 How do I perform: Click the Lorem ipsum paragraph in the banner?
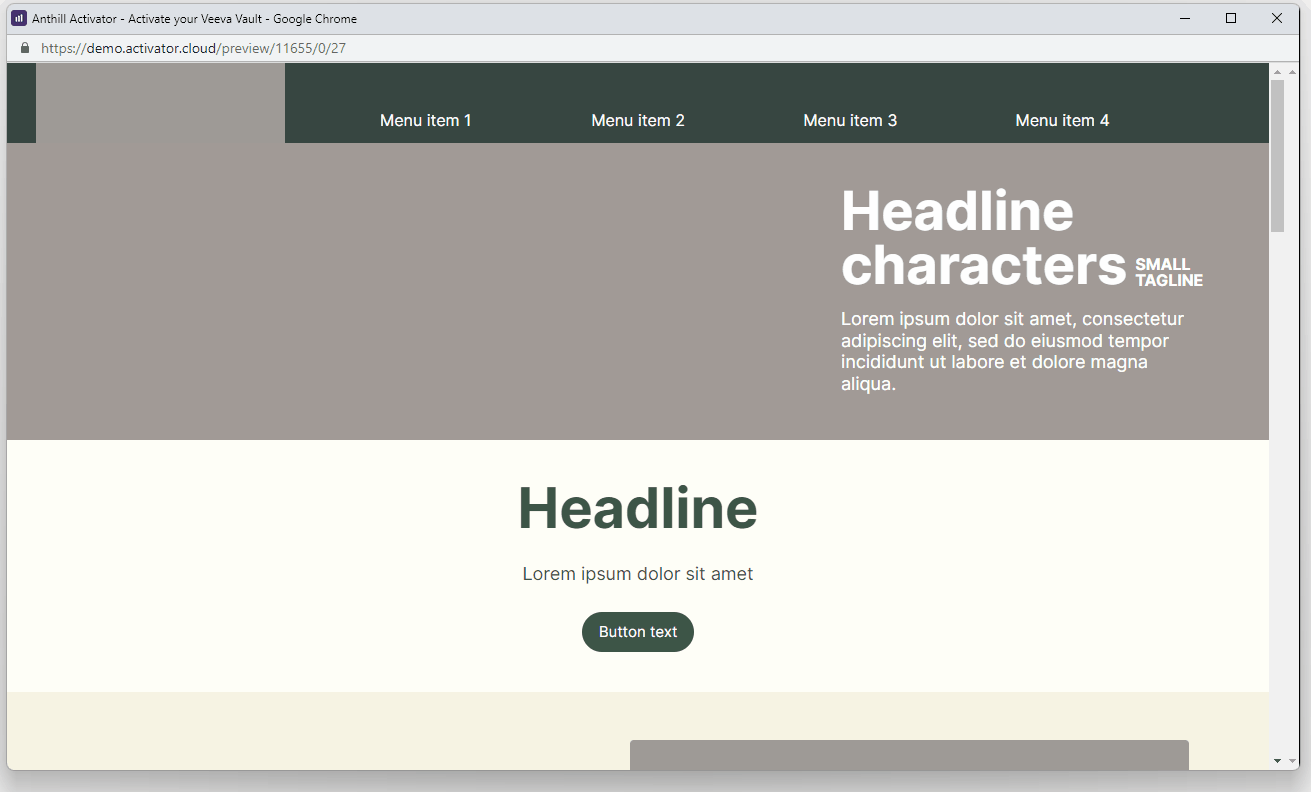click(x=1012, y=350)
